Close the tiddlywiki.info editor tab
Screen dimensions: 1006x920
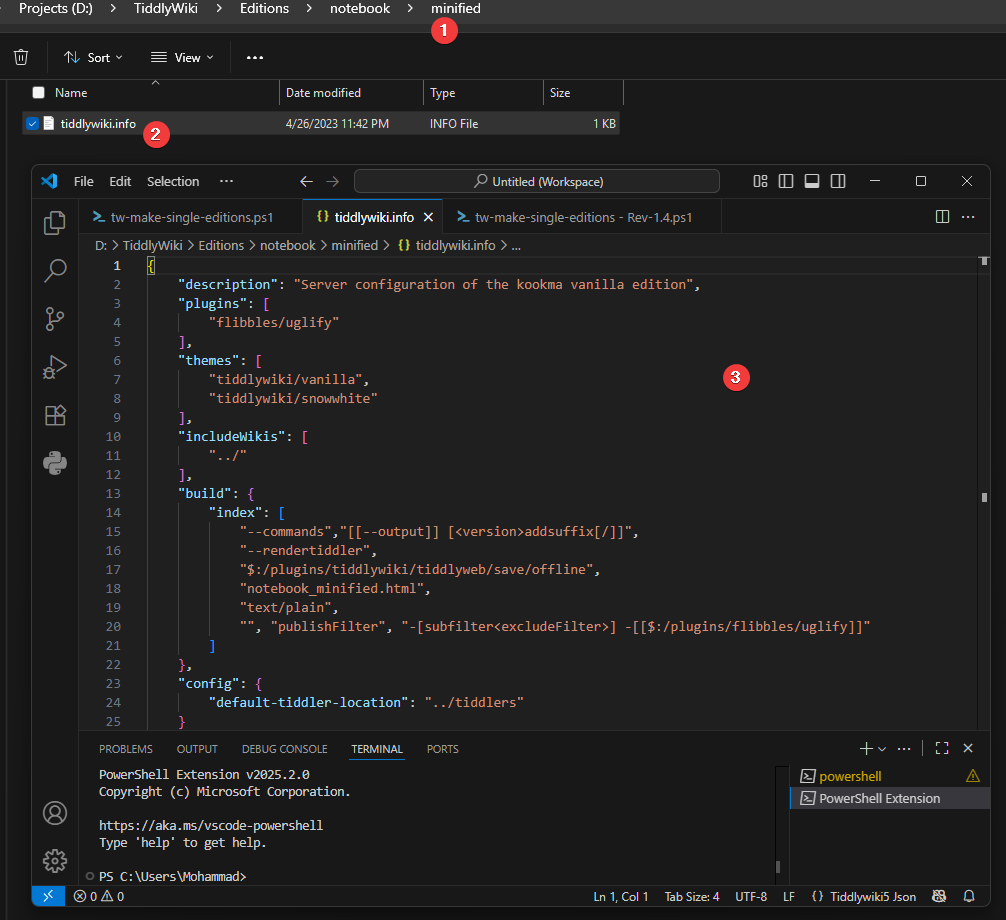[429, 217]
